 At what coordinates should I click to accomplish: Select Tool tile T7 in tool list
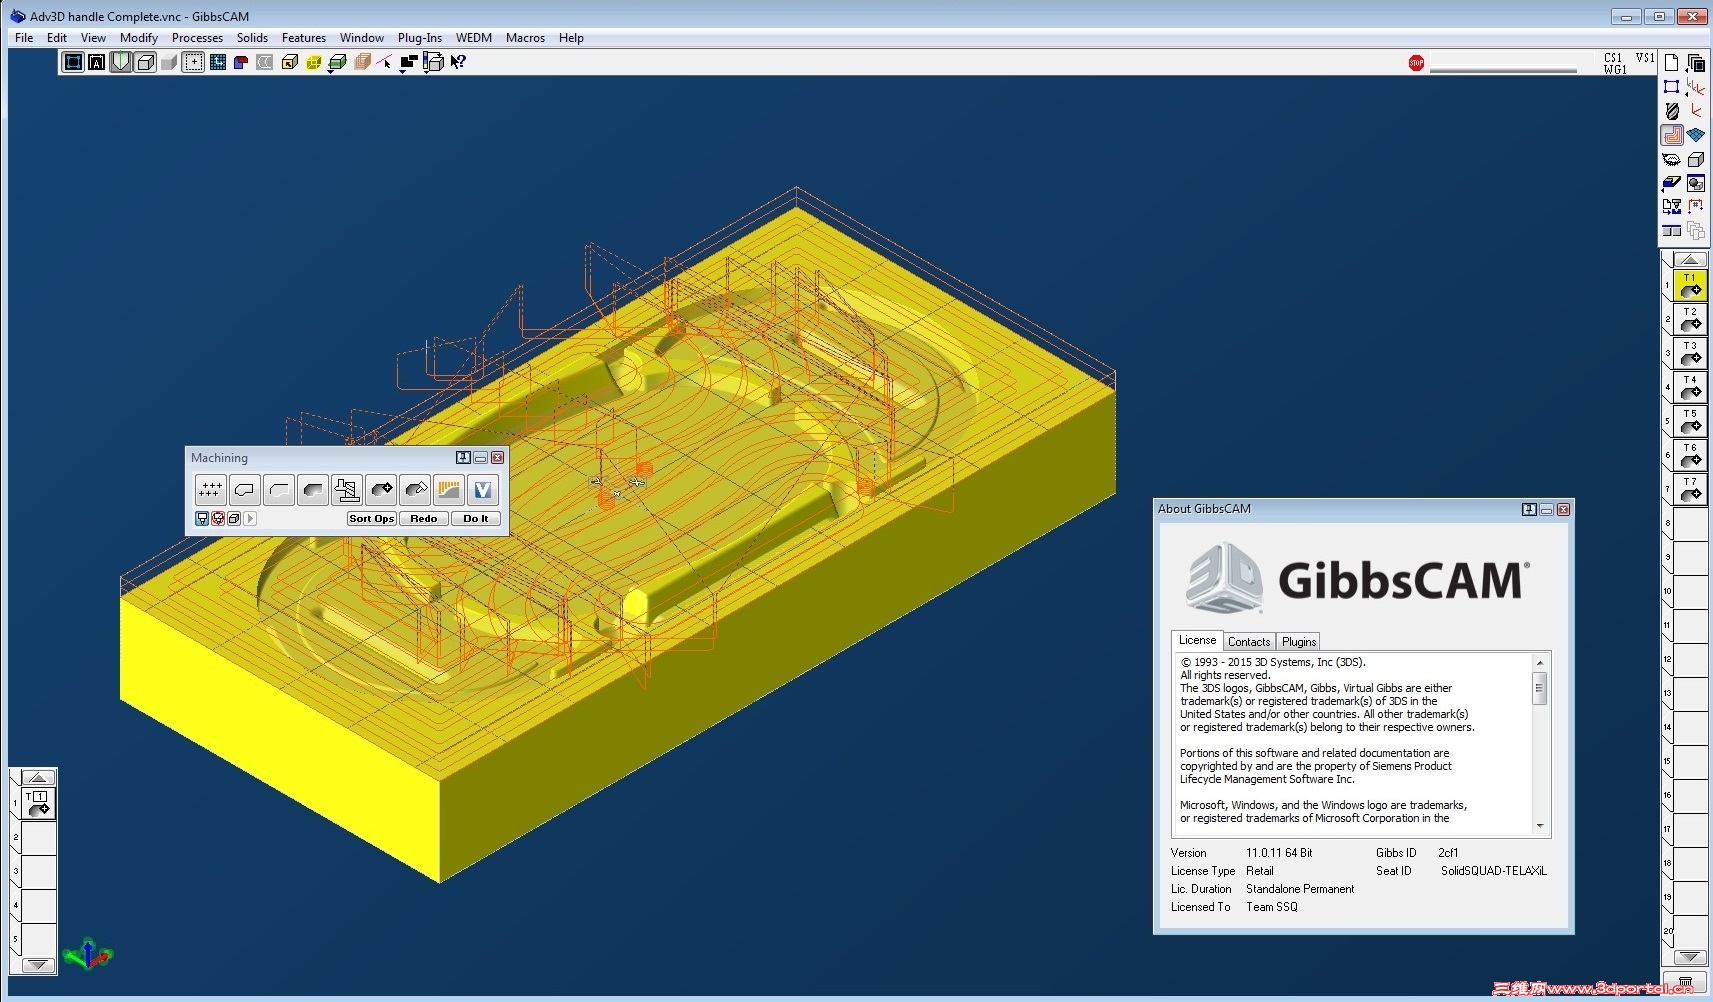click(1690, 489)
